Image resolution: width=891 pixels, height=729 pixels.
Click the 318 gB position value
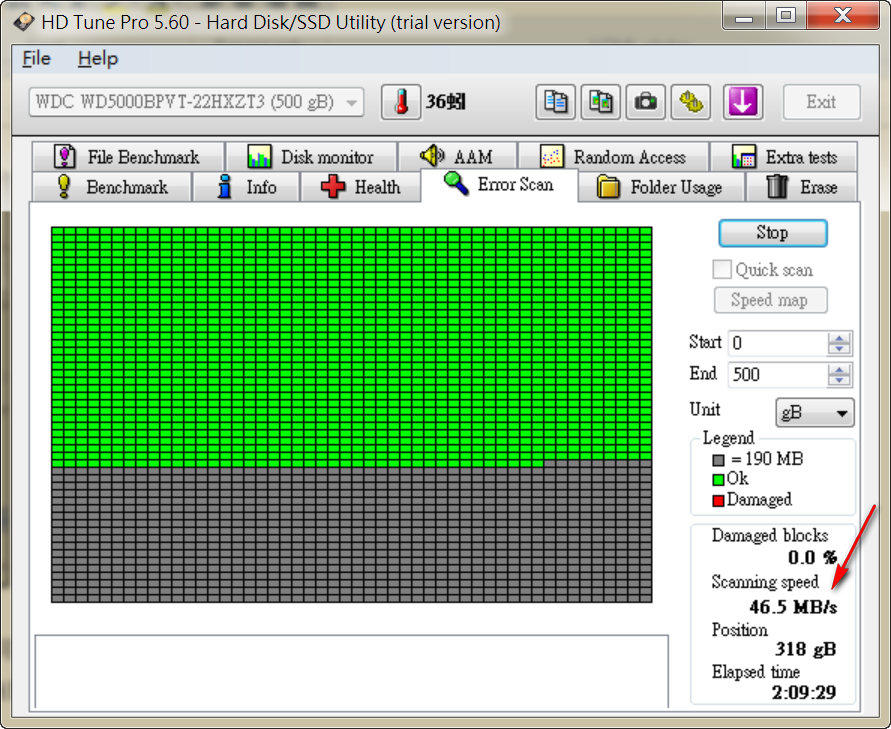[x=805, y=649]
